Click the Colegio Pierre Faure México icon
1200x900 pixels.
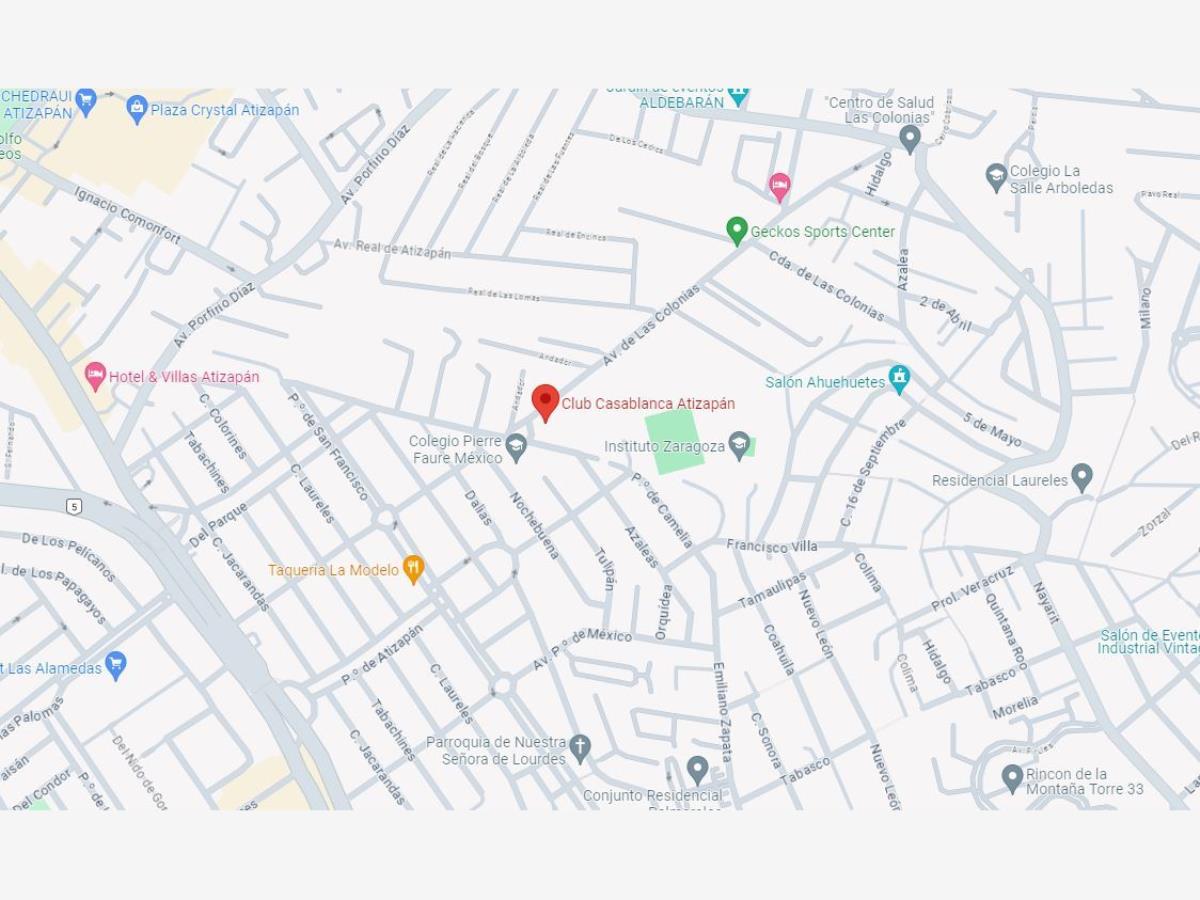[516, 448]
